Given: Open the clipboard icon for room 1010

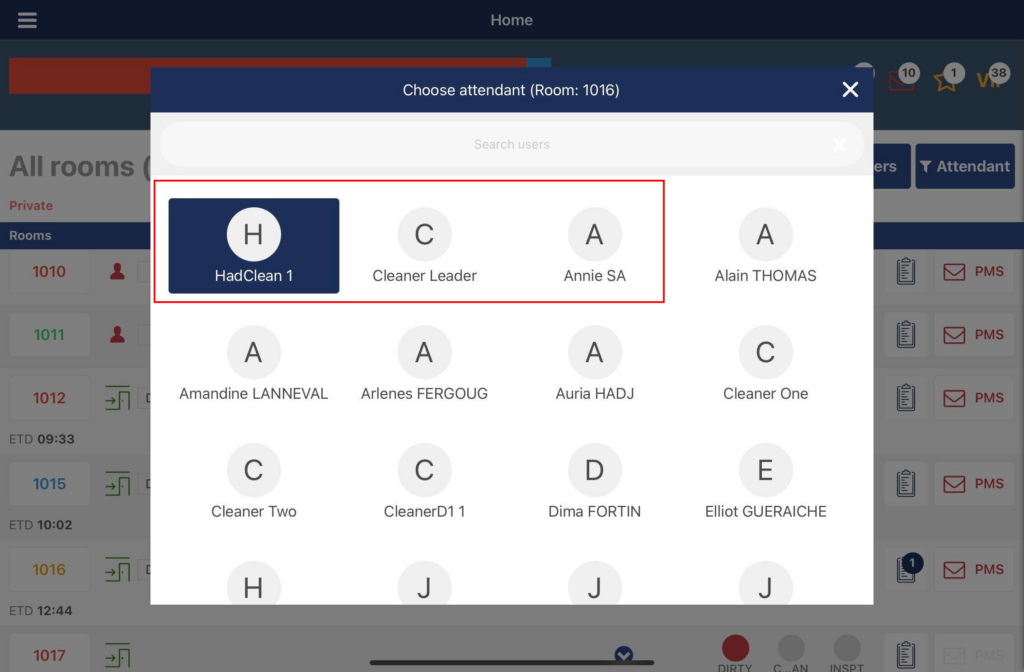Looking at the screenshot, I should tap(906, 272).
